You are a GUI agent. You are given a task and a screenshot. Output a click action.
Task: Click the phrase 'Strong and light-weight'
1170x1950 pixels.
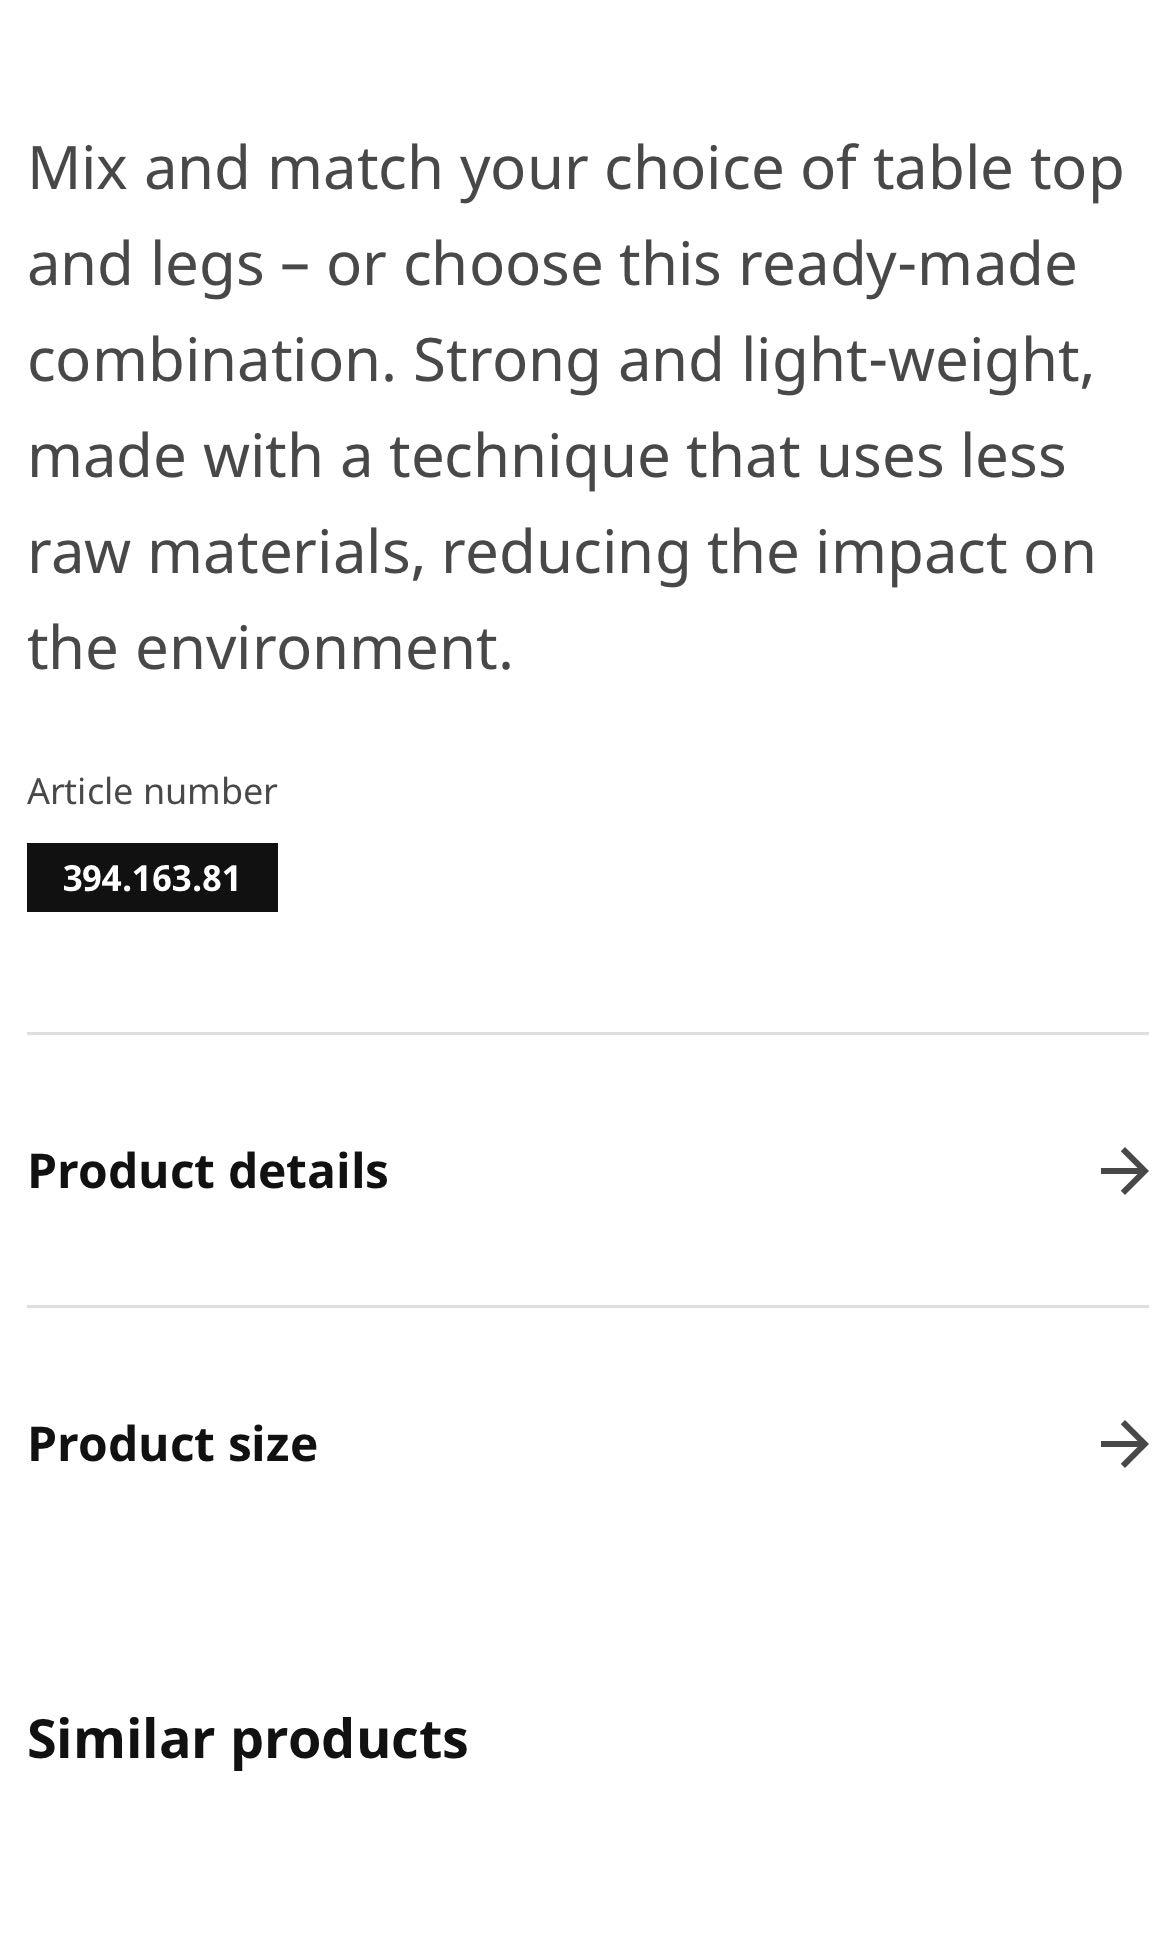pos(752,360)
